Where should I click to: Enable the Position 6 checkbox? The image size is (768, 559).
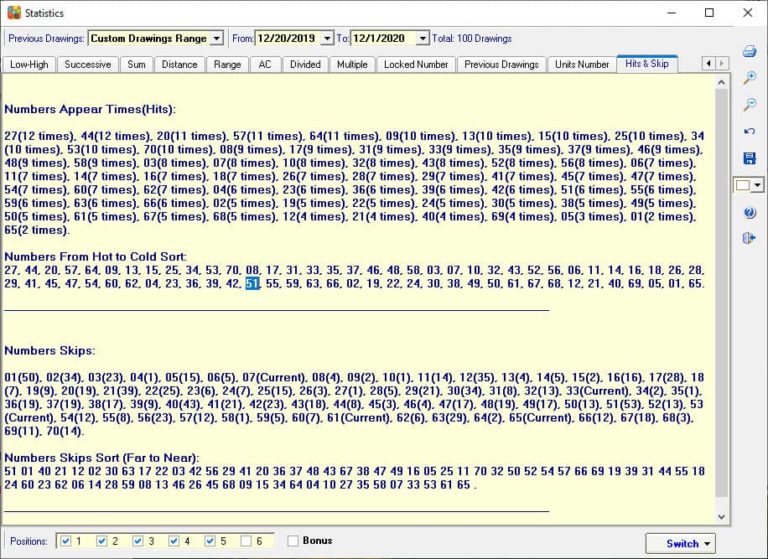click(247, 541)
